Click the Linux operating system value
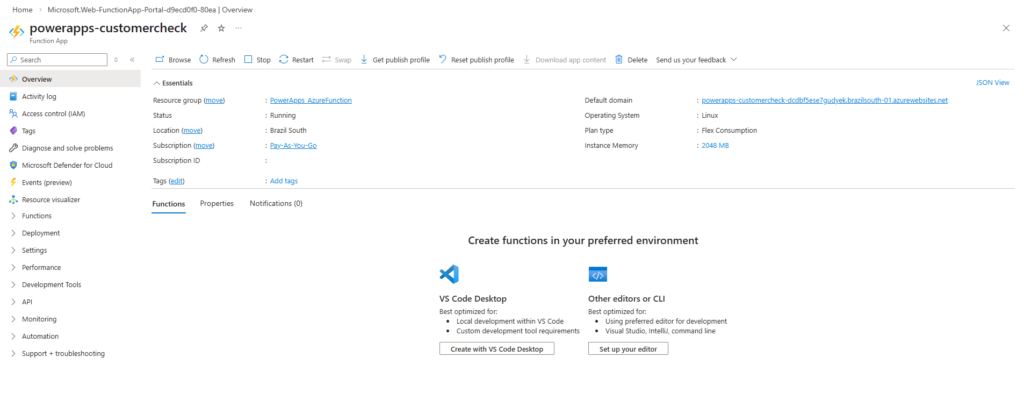This screenshot has width=1024, height=407. click(x=710, y=116)
